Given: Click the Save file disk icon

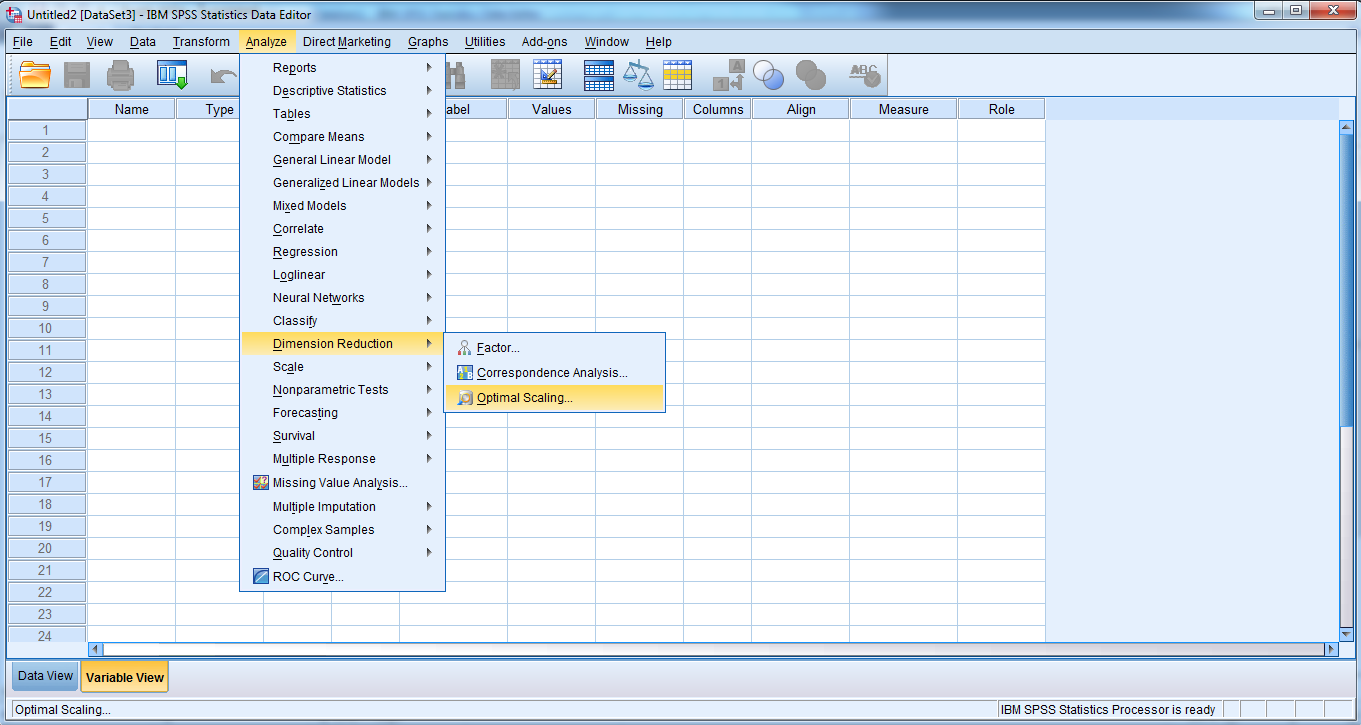Looking at the screenshot, I should pyautogui.click(x=78, y=75).
